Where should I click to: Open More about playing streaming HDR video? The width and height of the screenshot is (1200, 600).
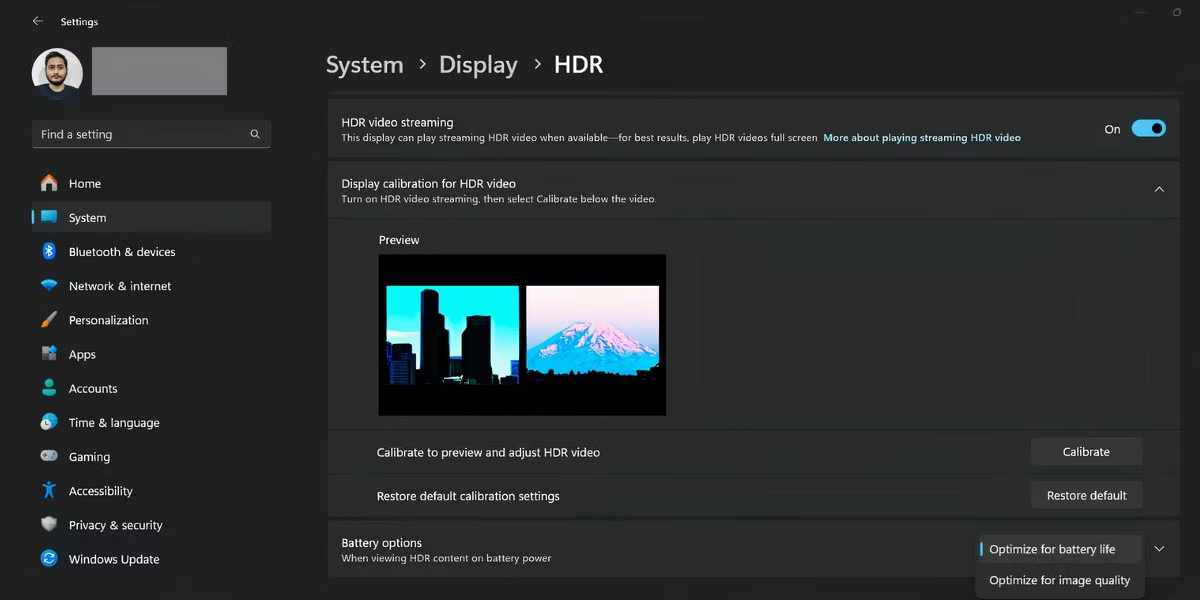pyautogui.click(x=921, y=137)
